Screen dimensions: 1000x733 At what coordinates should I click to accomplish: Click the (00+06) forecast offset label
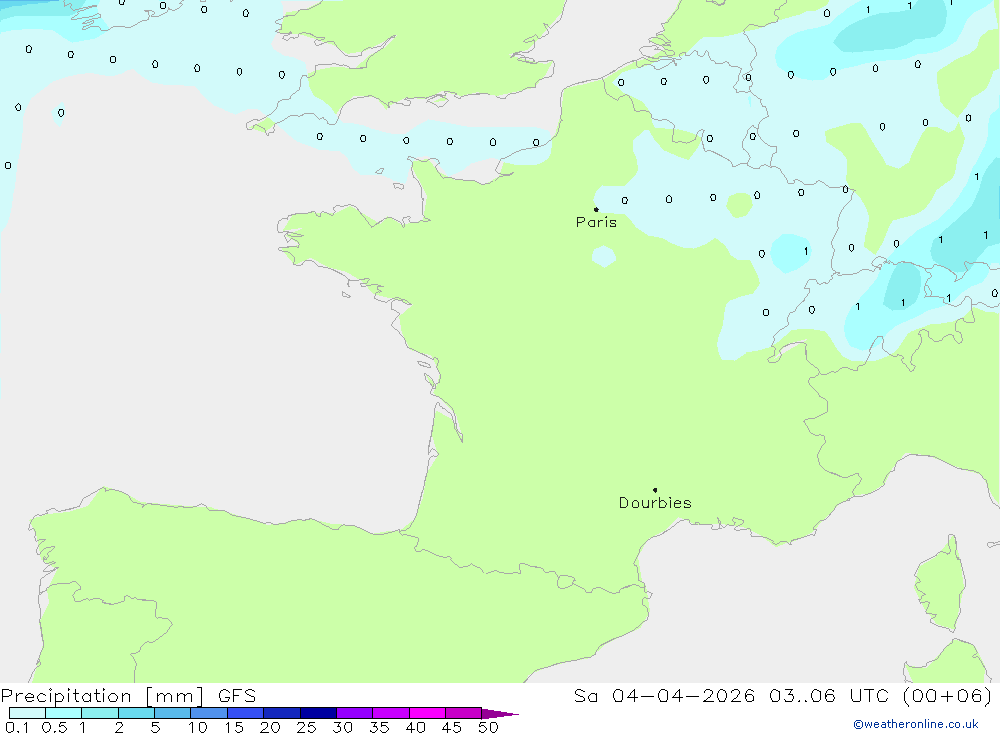click(947, 696)
